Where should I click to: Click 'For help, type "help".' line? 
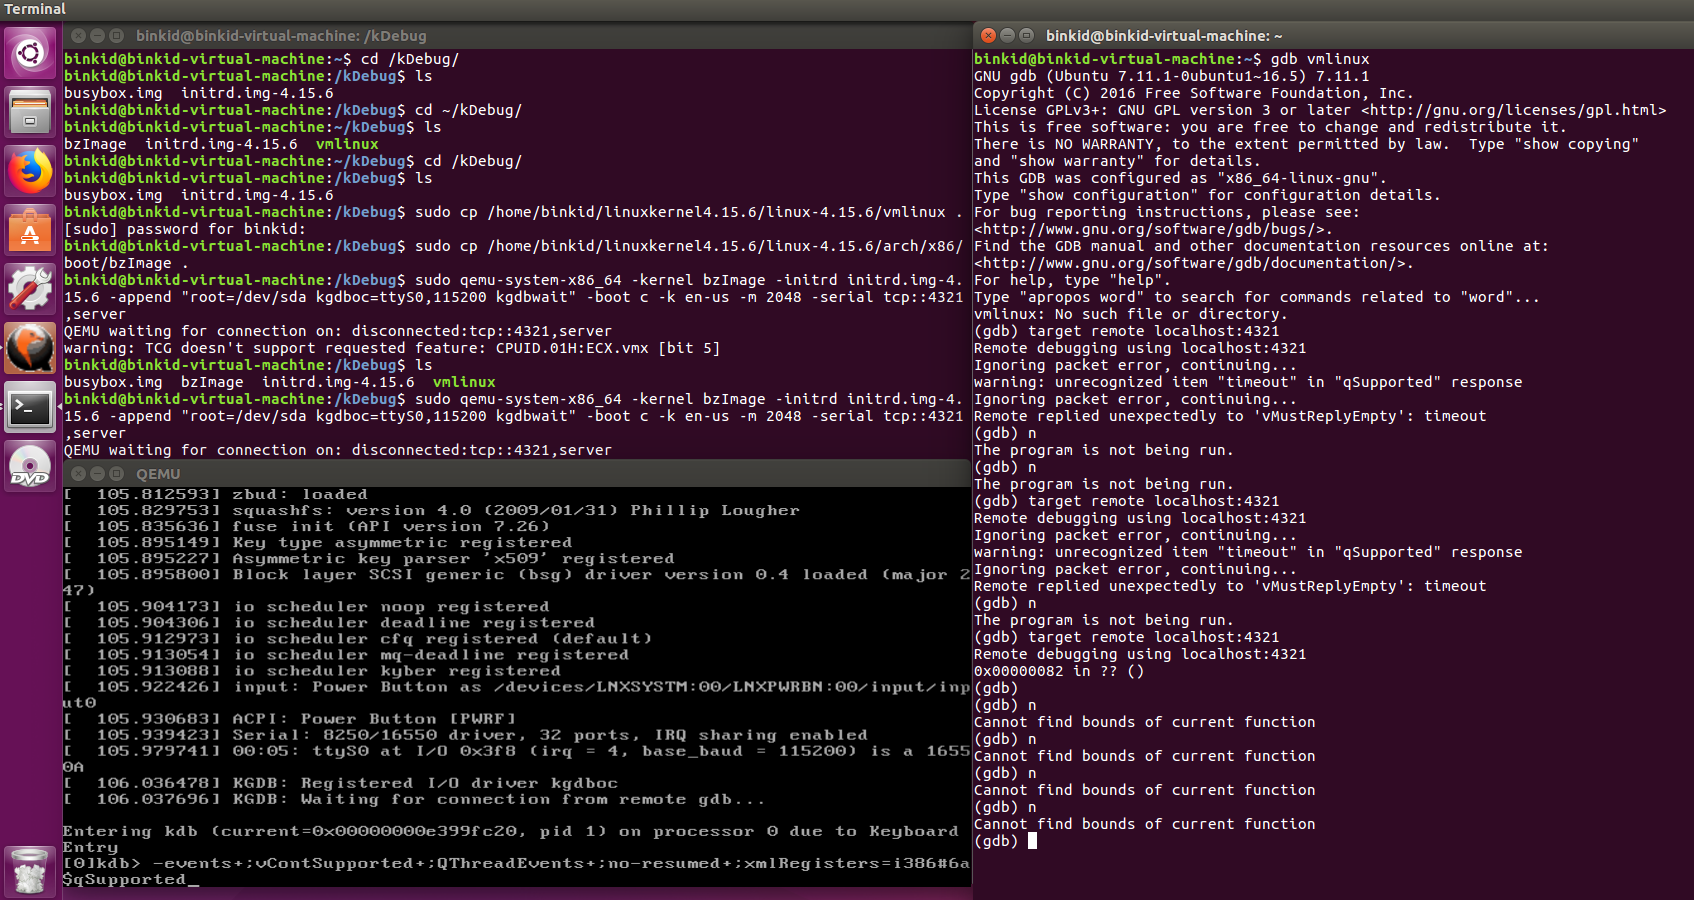[1072, 280]
